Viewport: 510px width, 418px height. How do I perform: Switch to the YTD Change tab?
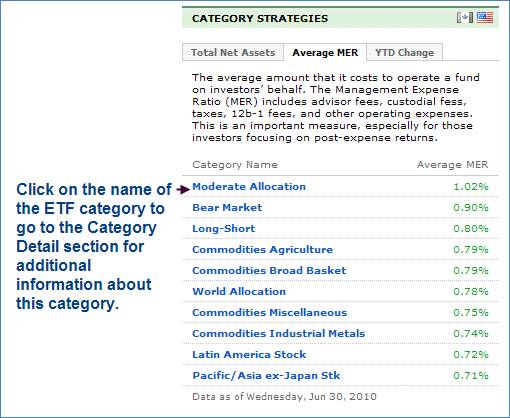[x=404, y=52]
